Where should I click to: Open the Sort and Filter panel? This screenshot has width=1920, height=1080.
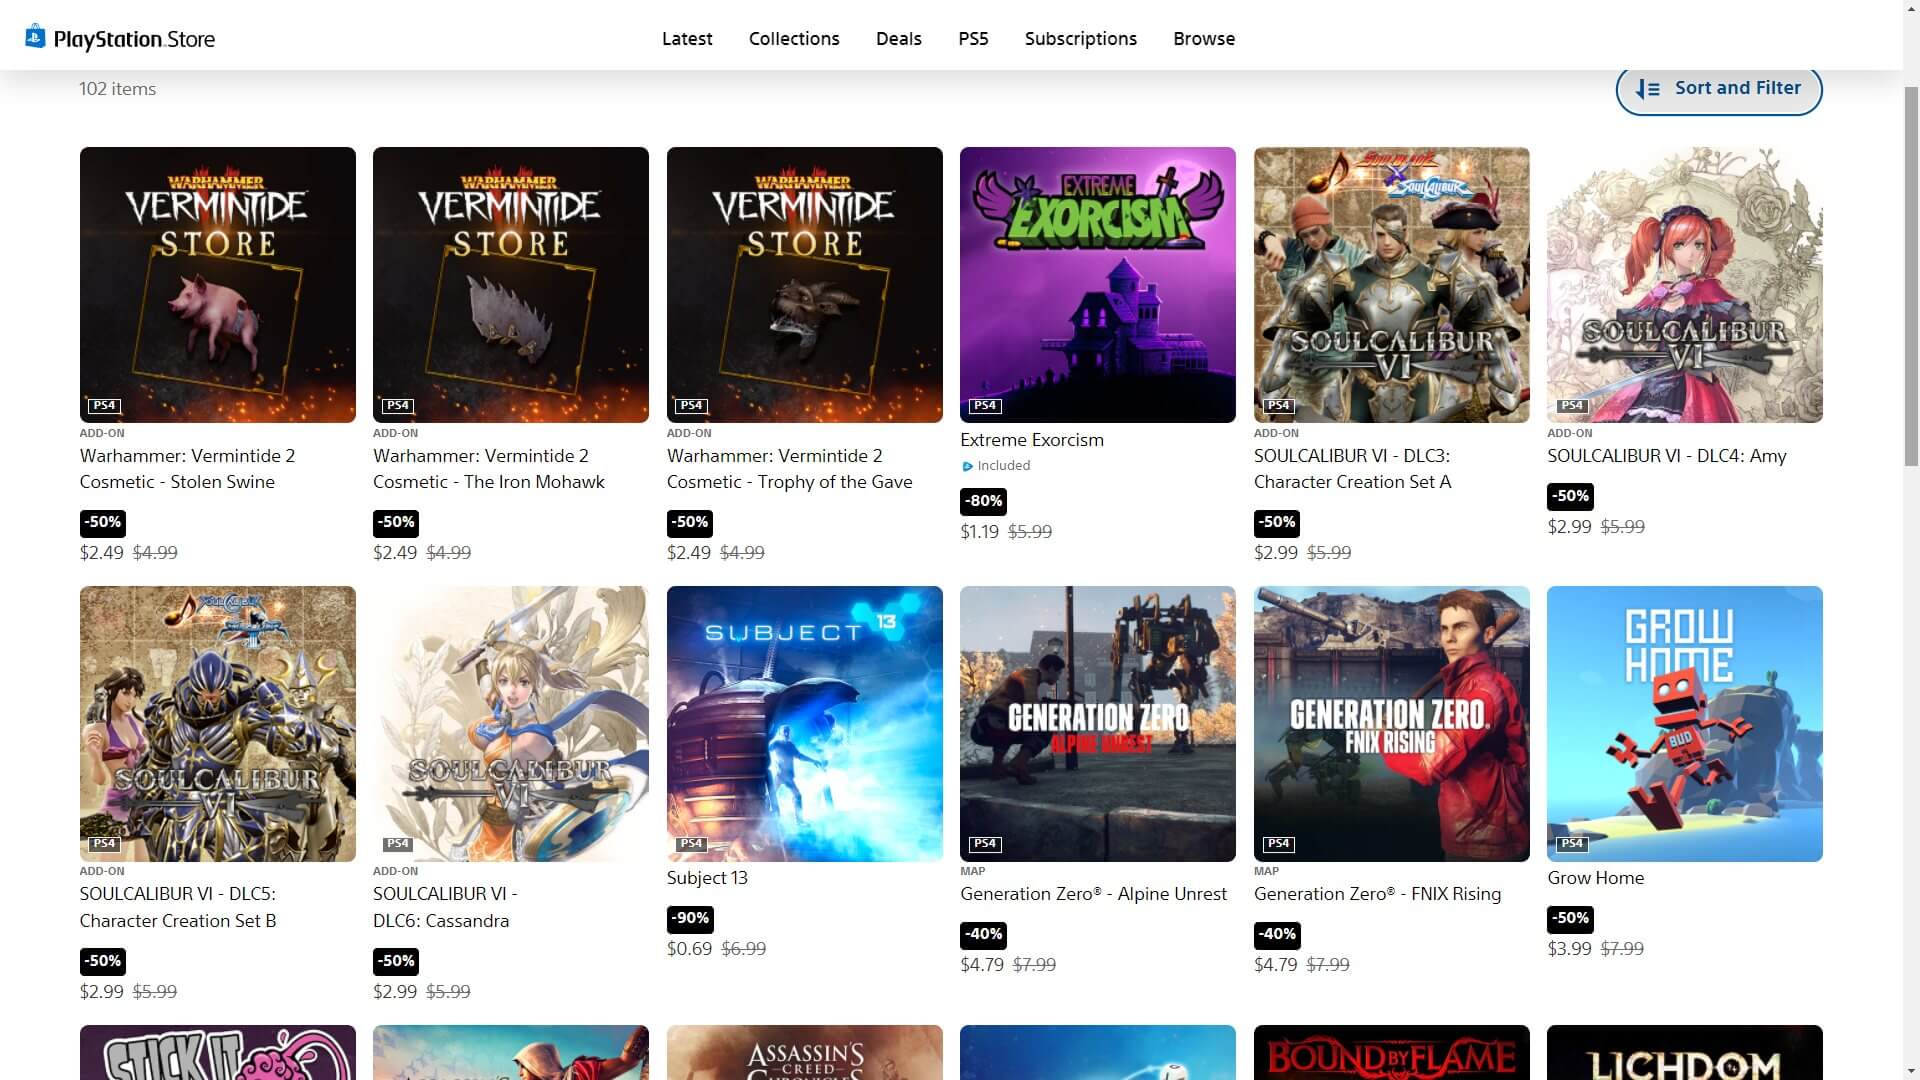[x=1718, y=89]
